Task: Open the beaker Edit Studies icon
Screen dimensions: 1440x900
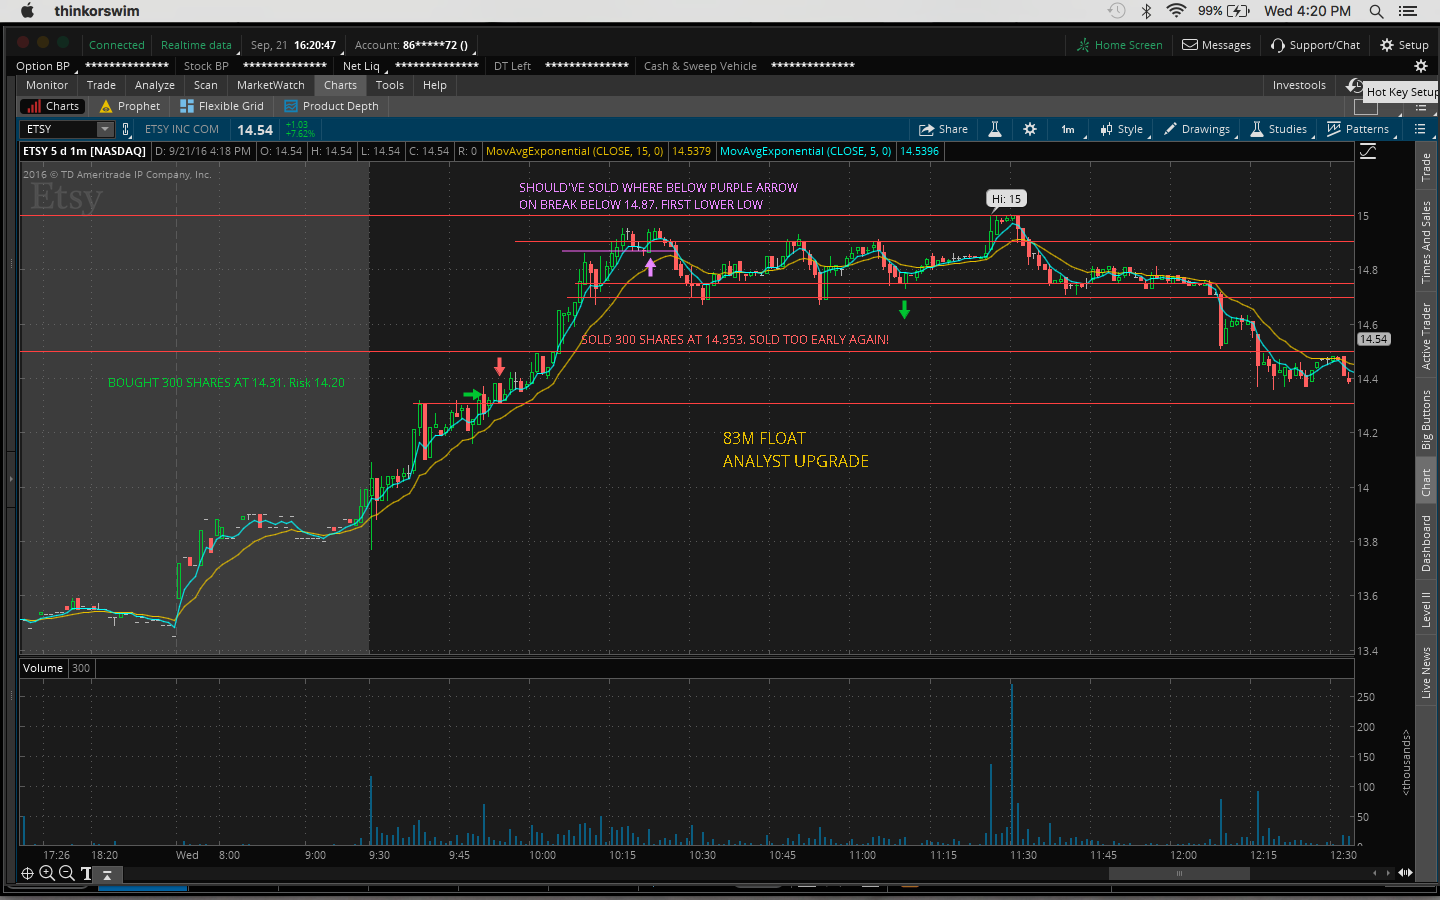Action: [x=995, y=129]
